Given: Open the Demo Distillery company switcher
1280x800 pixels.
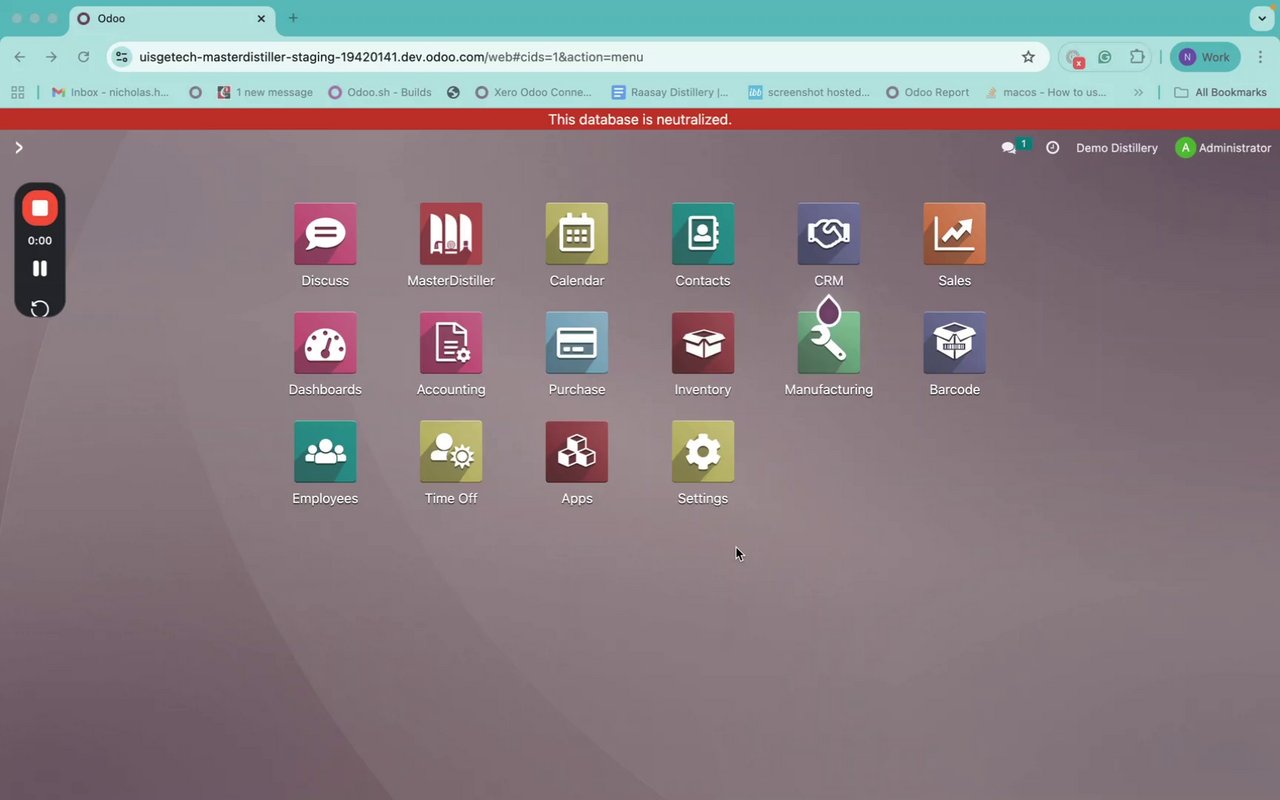Looking at the screenshot, I should [x=1117, y=148].
